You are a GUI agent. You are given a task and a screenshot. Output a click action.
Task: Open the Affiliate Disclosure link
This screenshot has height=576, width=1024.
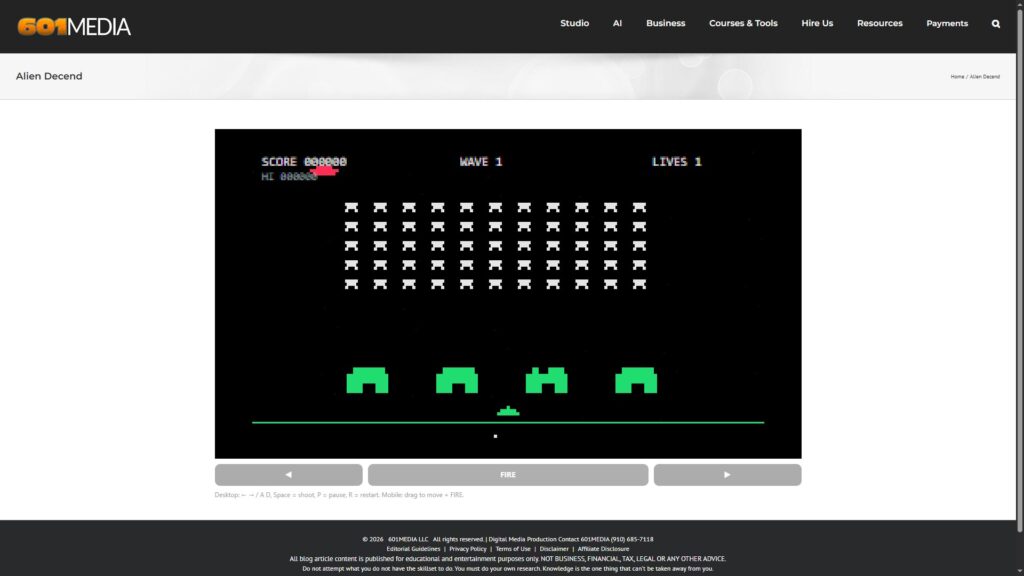click(x=604, y=548)
